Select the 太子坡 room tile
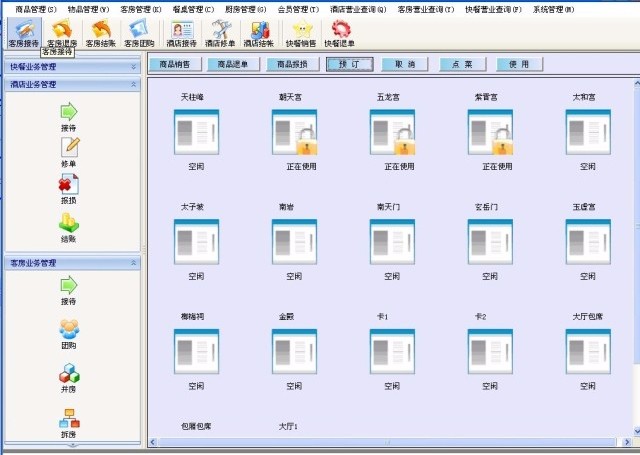 [x=196, y=242]
